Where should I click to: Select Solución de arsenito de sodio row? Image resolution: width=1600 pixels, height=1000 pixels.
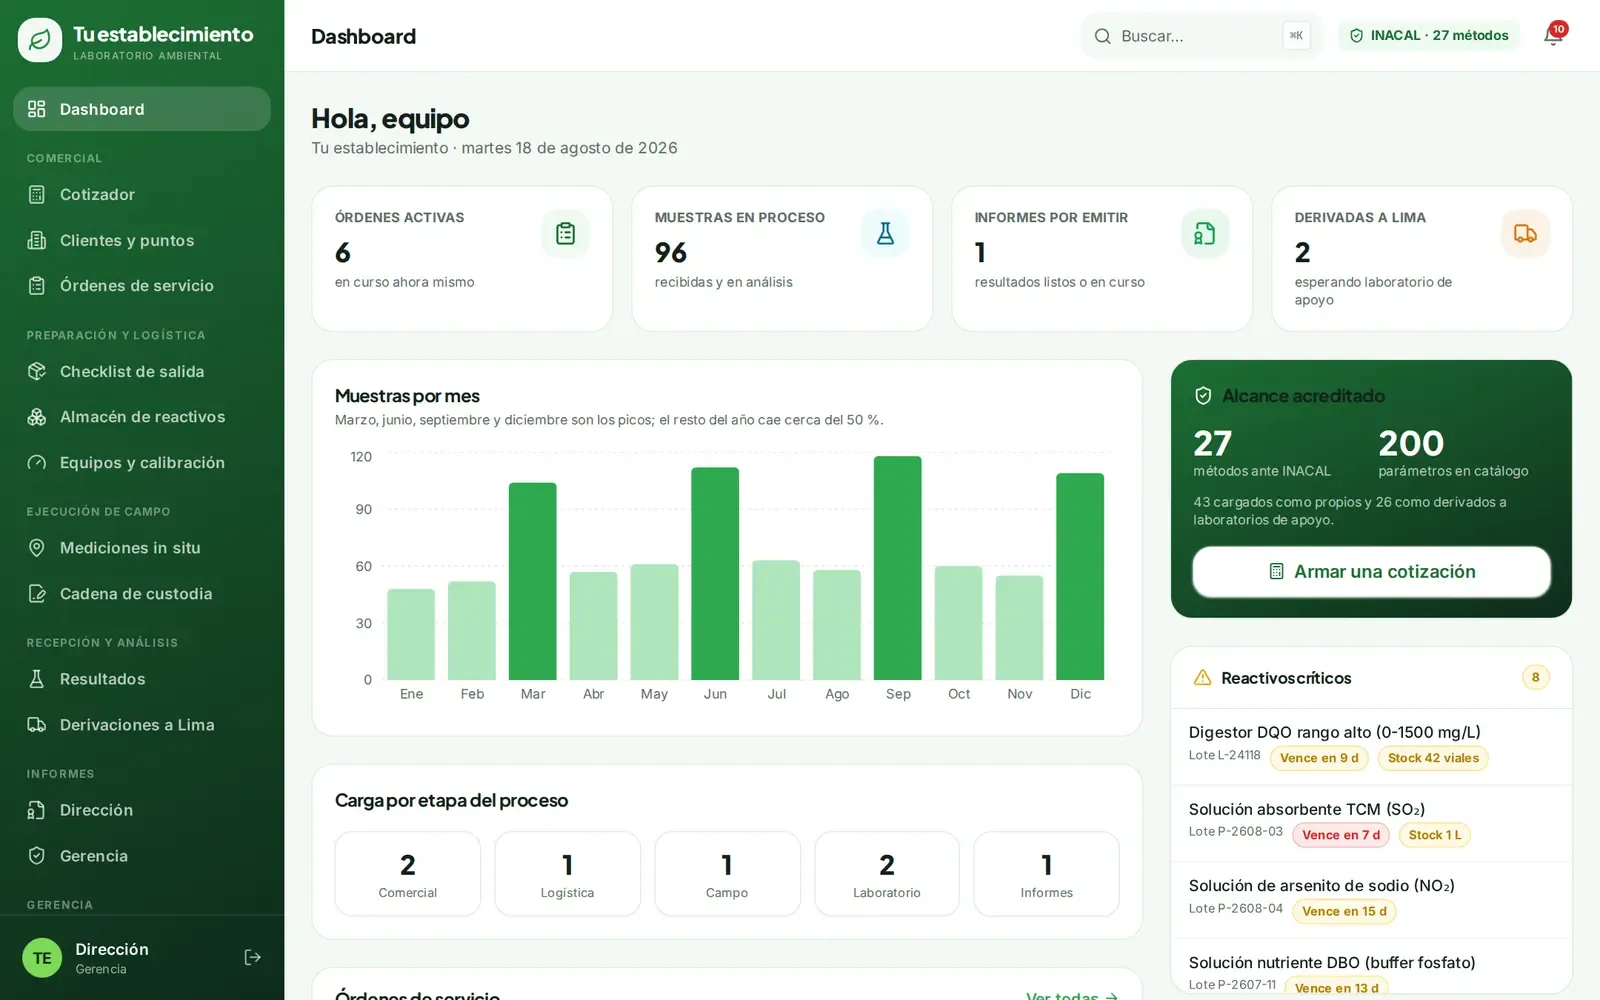click(1371, 900)
